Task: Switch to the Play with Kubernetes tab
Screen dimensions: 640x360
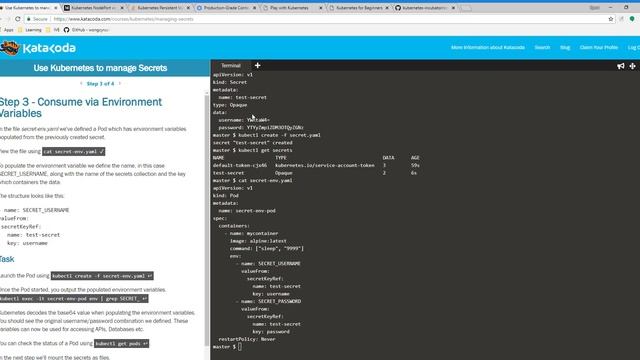Action: pyautogui.click(x=289, y=8)
